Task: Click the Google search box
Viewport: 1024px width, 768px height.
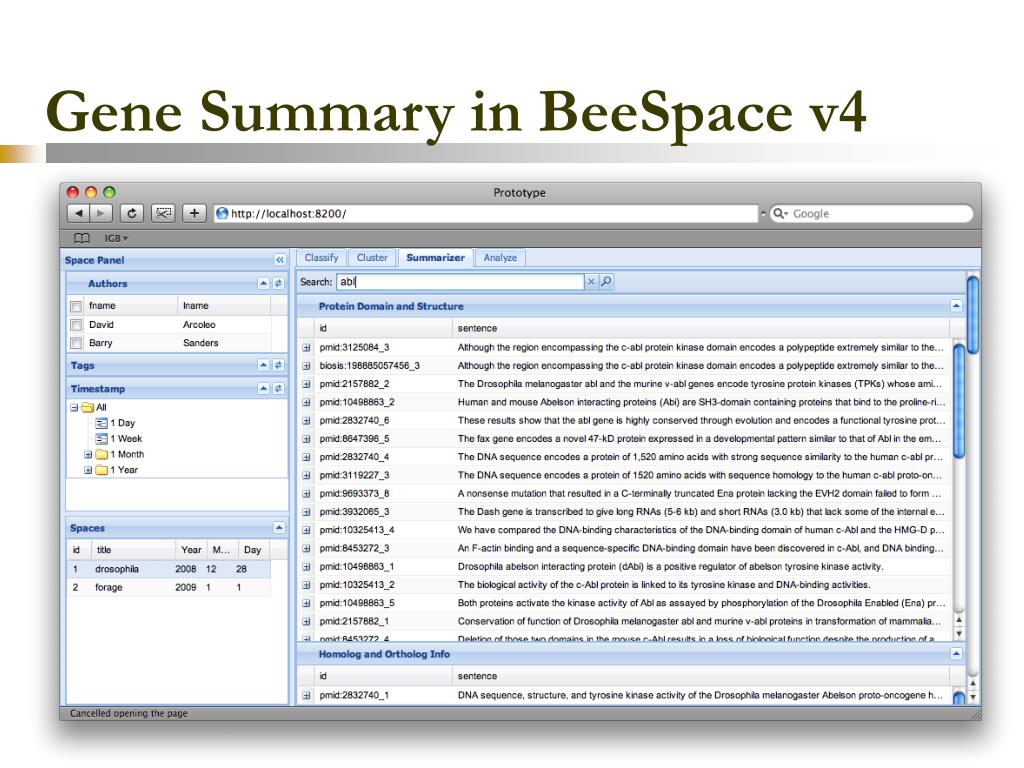Action: [872, 214]
